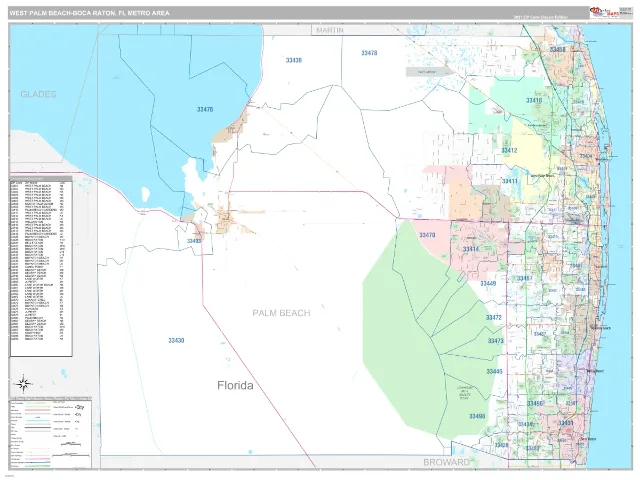
Task: Click the publisher logo in the title bar
Action: coord(604,13)
